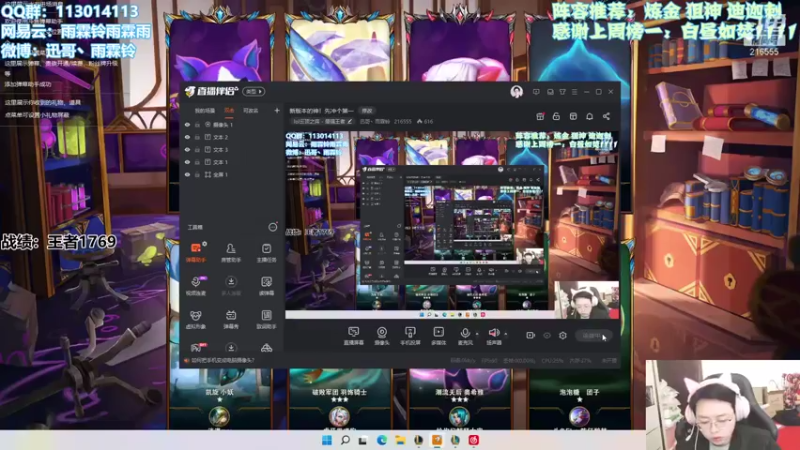This screenshot has height=450, width=800.
Task: Toggle the lock on 全屏 1 layer
Action: coord(197,174)
